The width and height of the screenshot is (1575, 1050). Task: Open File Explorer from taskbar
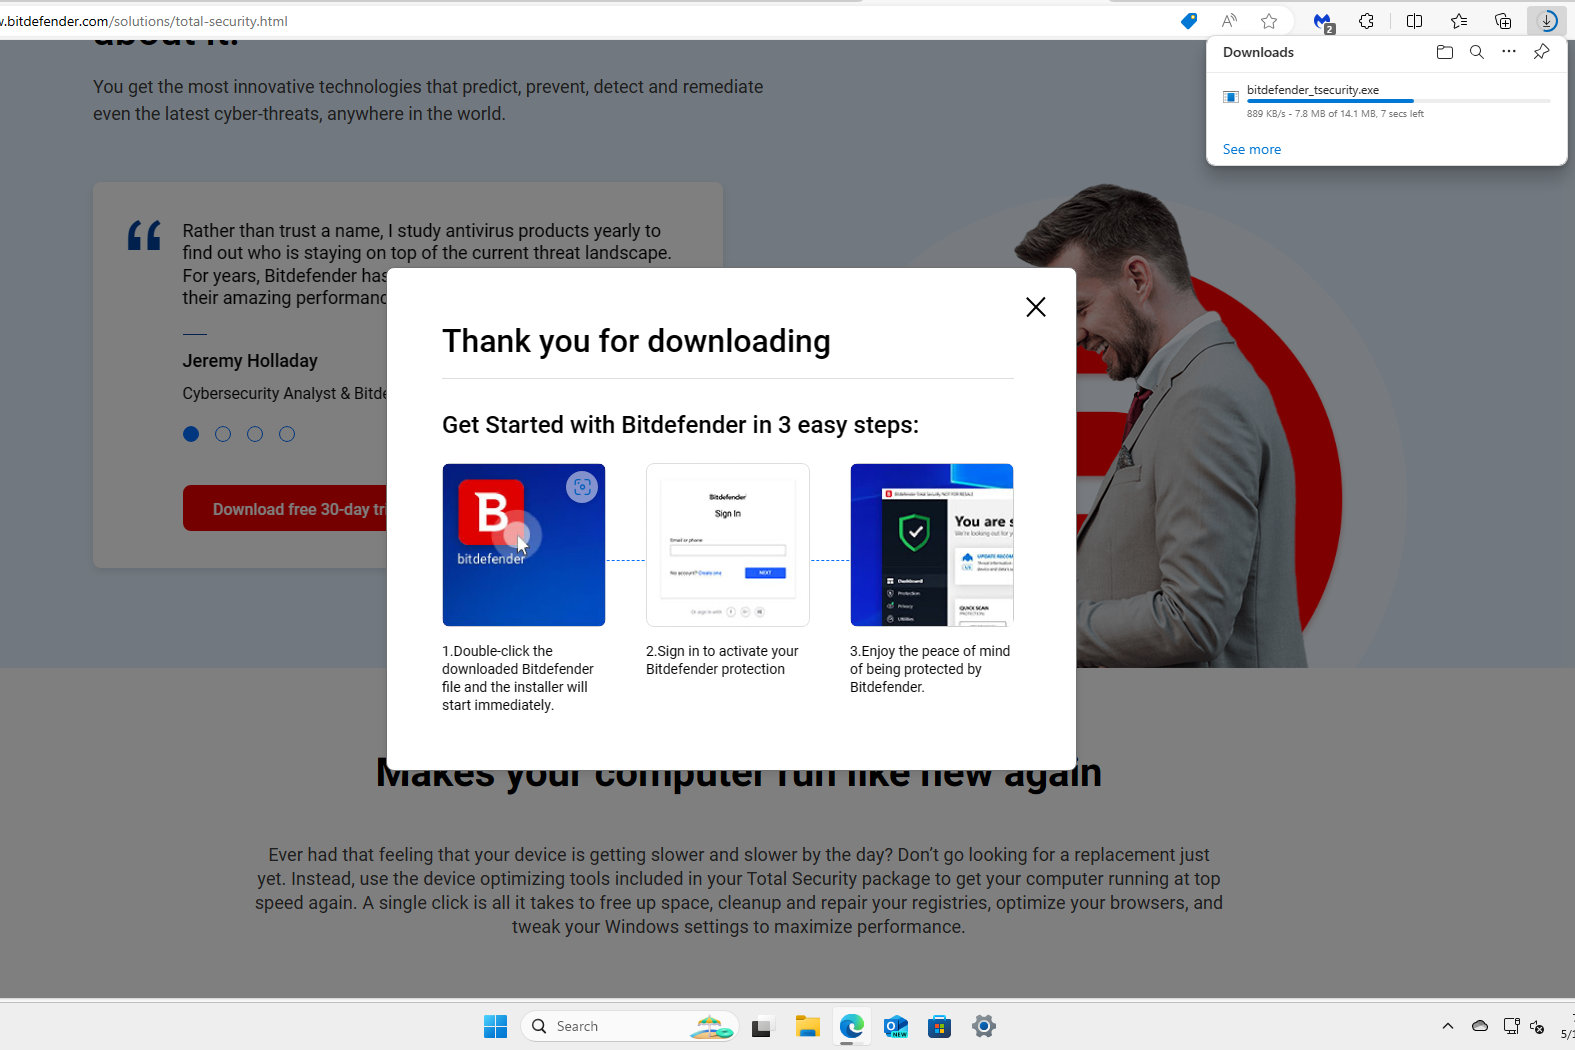pyautogui.click(x=807, y=1026)
